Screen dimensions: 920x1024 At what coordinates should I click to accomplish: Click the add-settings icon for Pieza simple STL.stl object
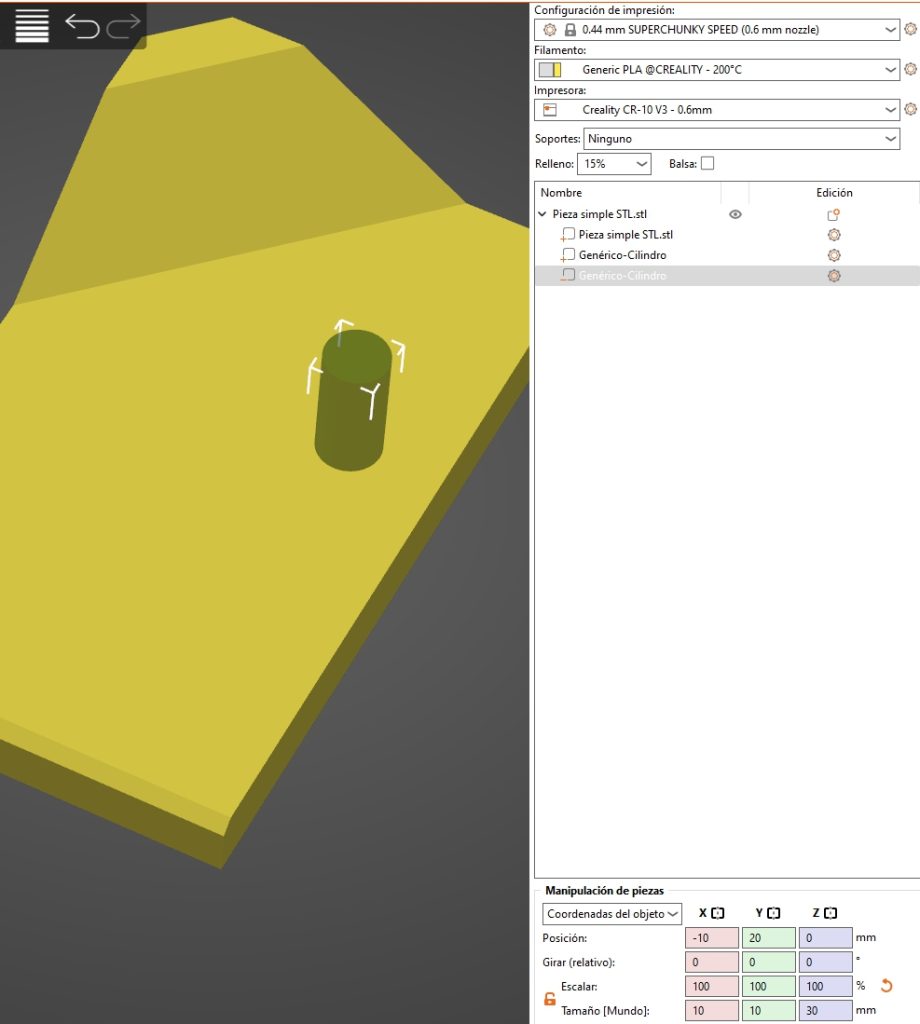click(x=833, y=214)
